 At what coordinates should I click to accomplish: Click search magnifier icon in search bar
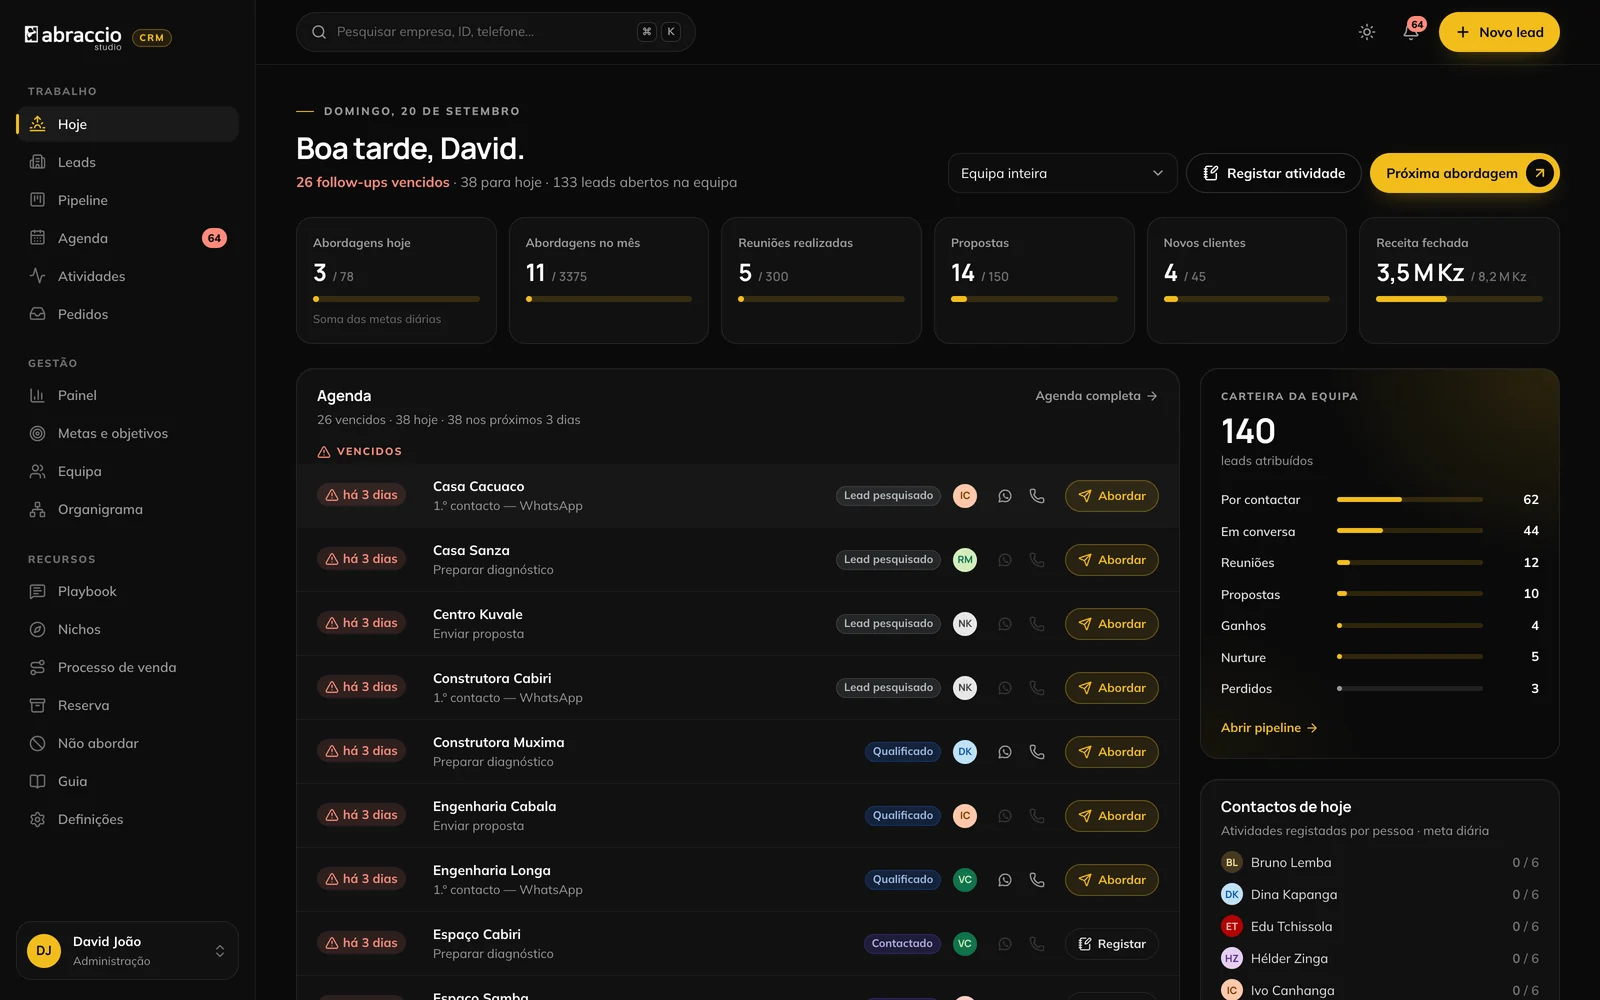(319, 32)
